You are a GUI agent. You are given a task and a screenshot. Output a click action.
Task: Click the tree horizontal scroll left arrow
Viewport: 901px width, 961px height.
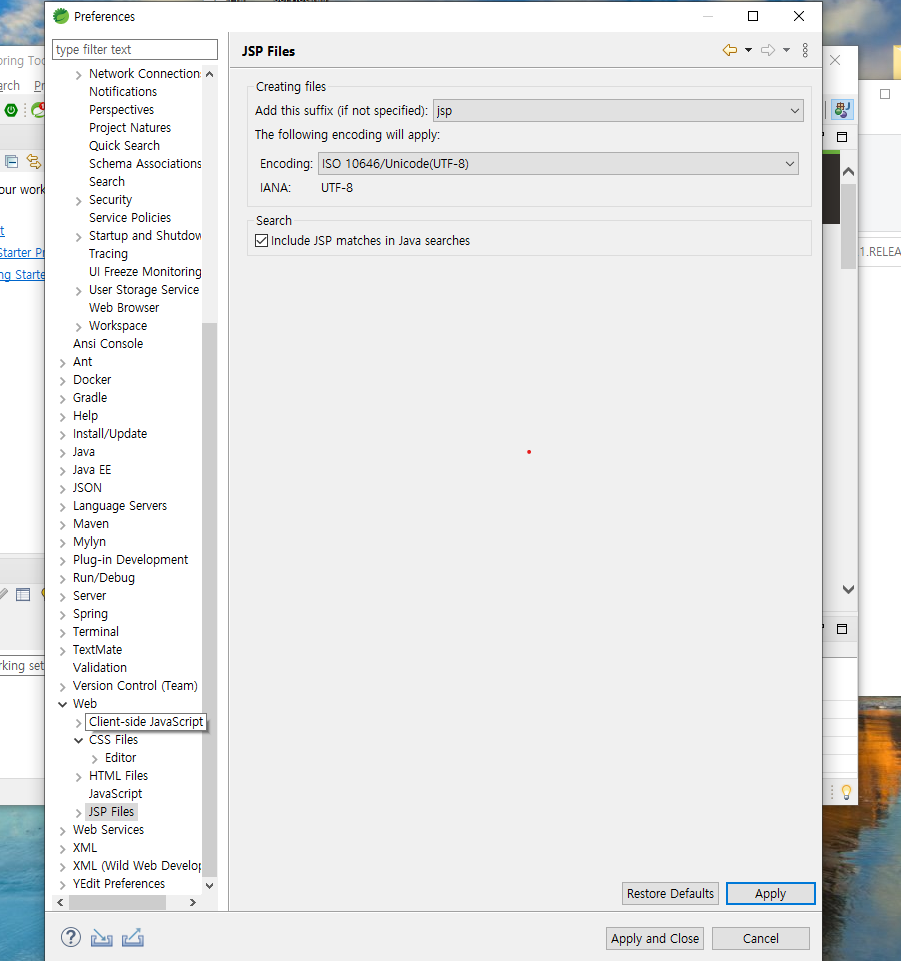pos(60,902)
